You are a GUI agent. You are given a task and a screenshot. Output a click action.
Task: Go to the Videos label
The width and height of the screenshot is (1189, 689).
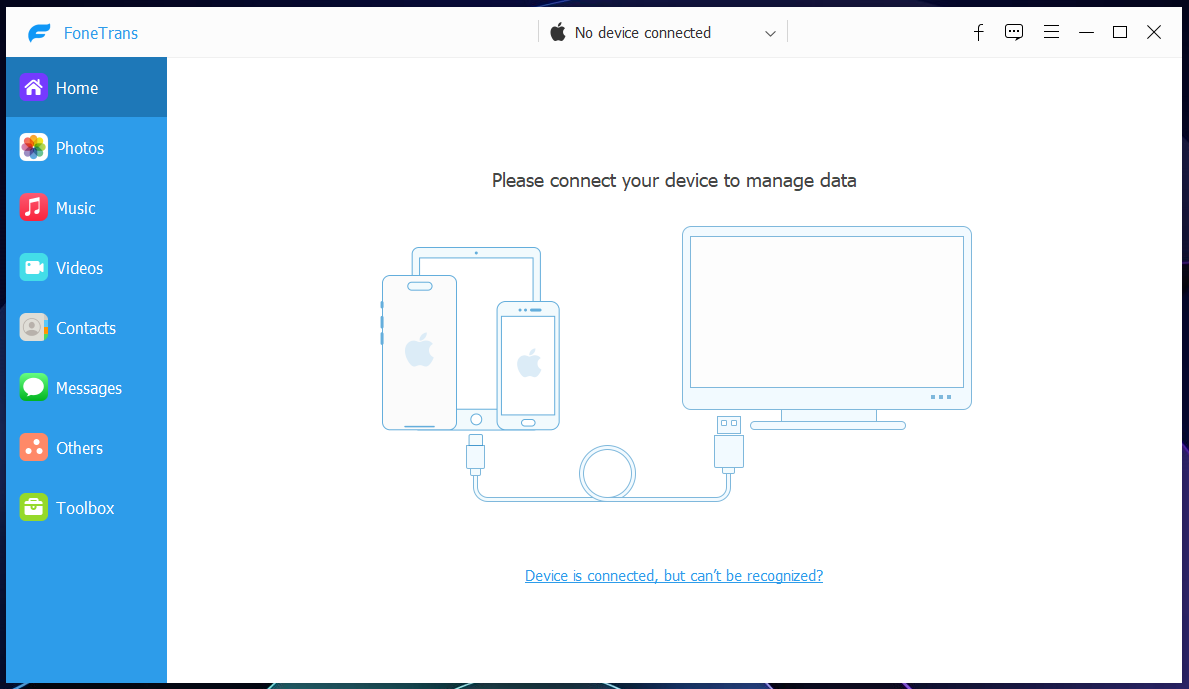pyautogui.click(x=80, y=268)
